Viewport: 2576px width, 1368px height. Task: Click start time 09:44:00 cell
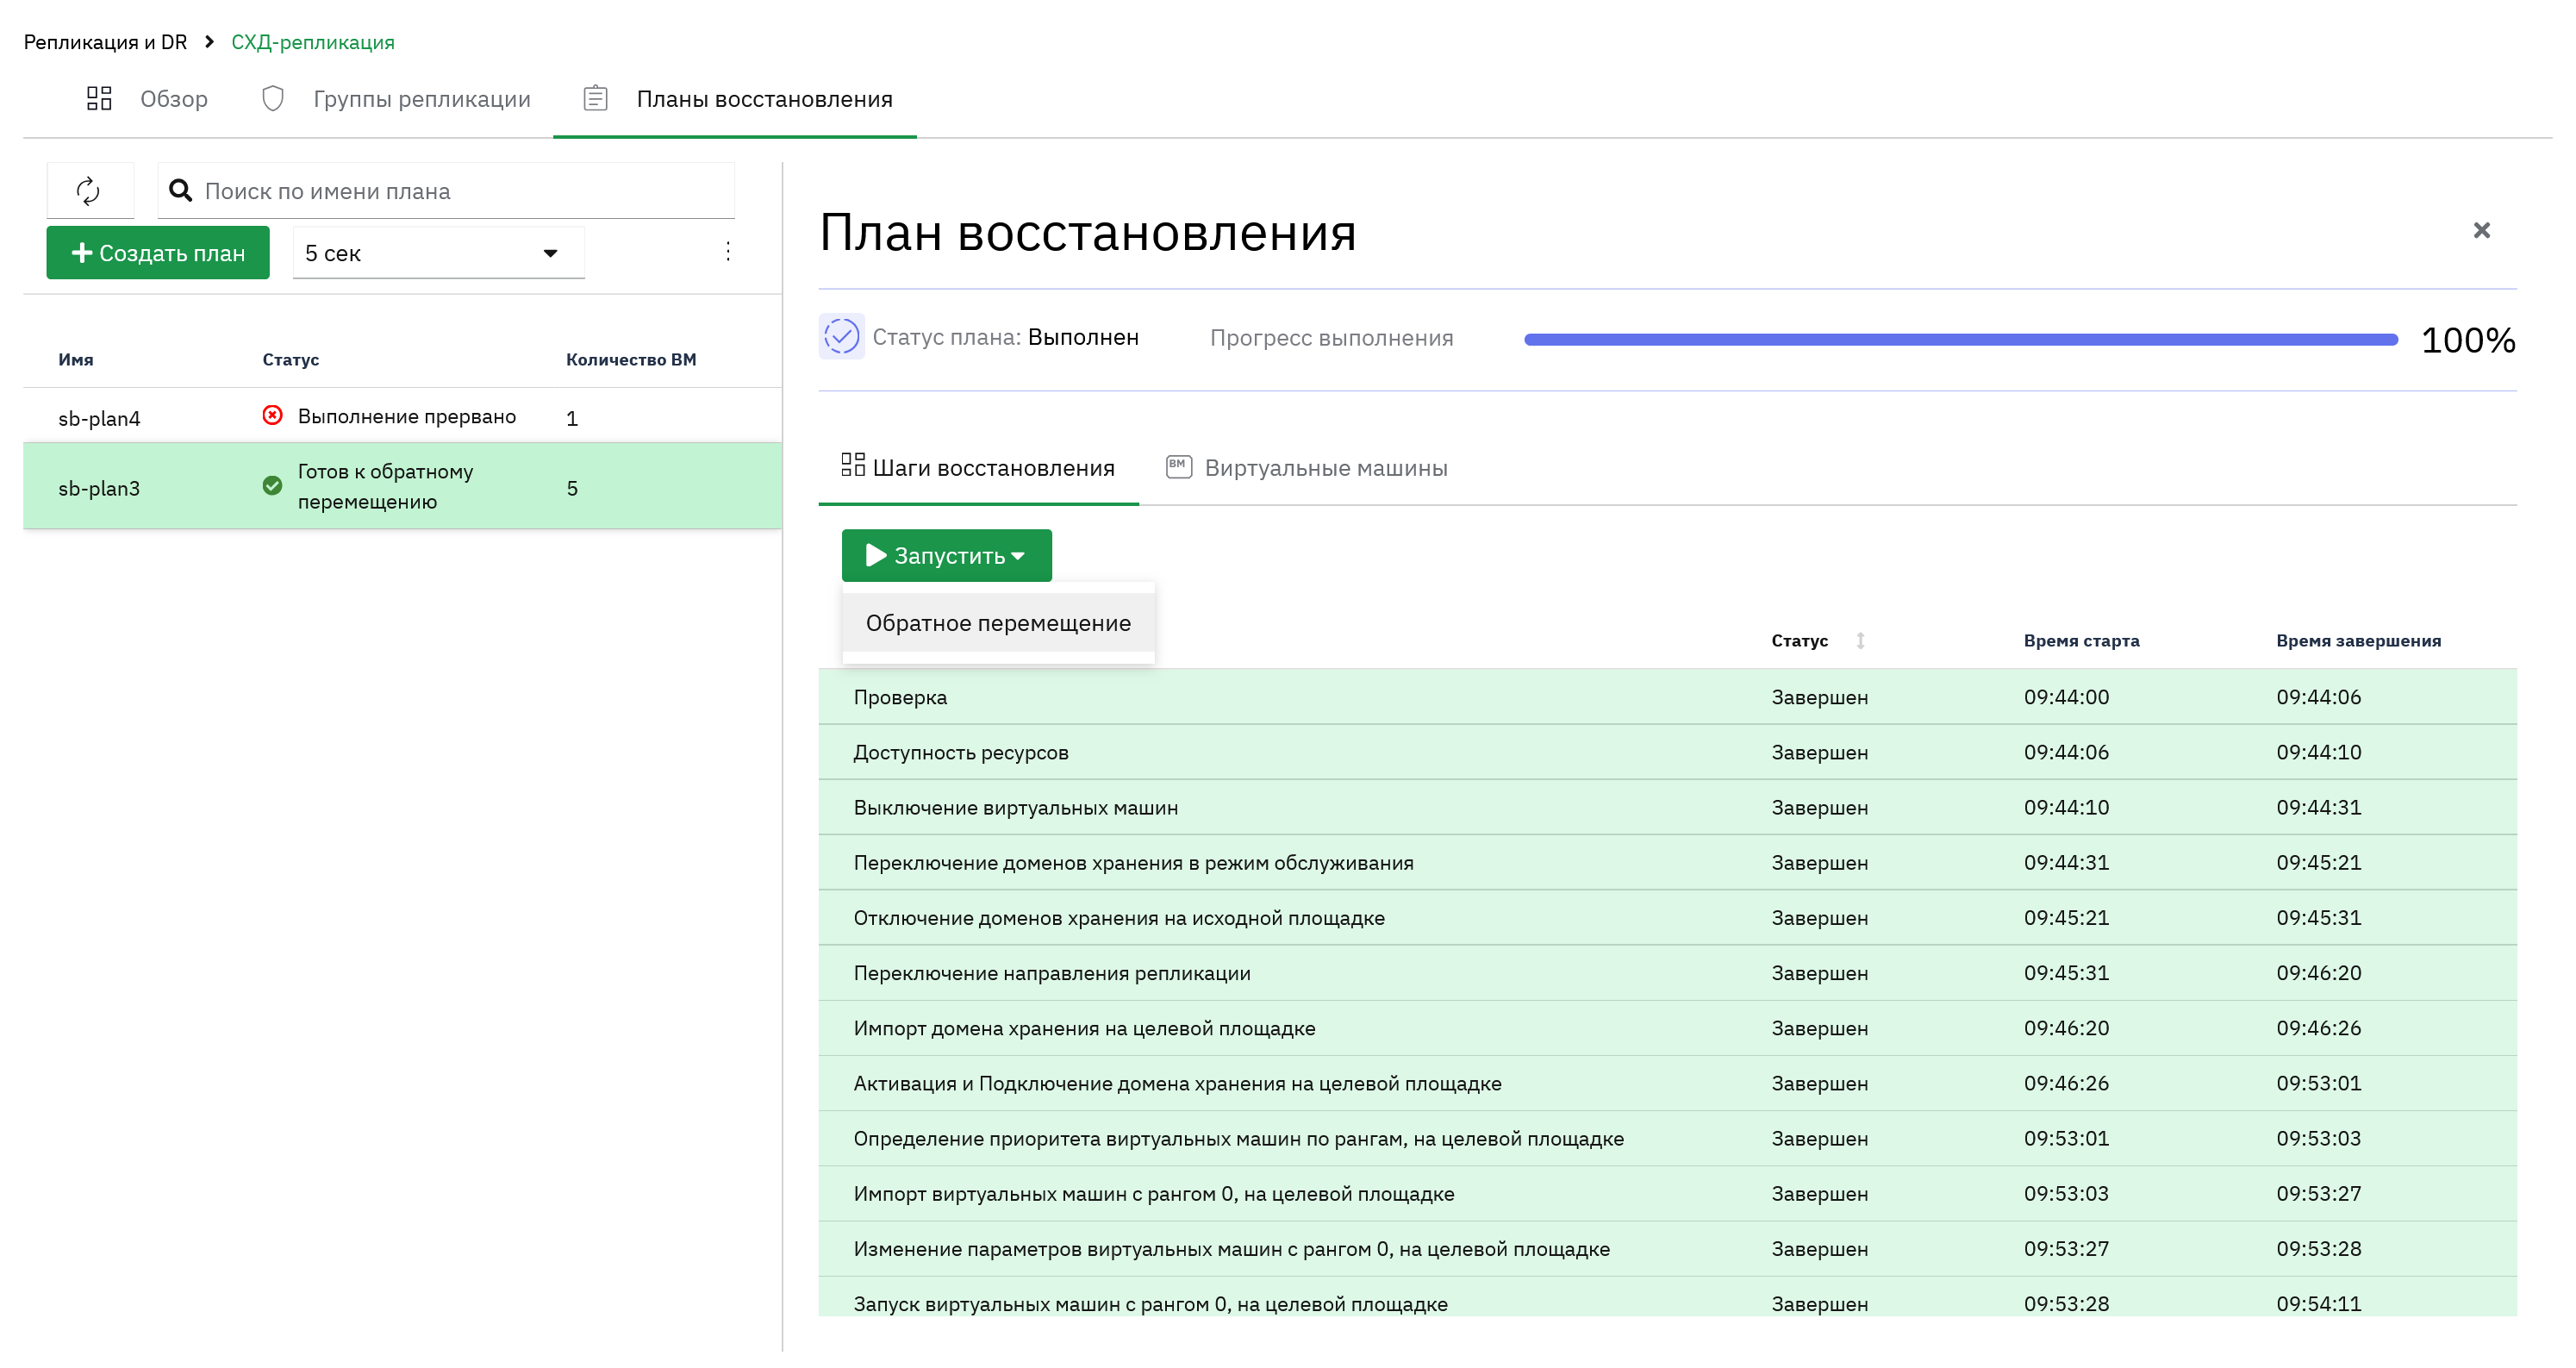(x=2066, y=697)
